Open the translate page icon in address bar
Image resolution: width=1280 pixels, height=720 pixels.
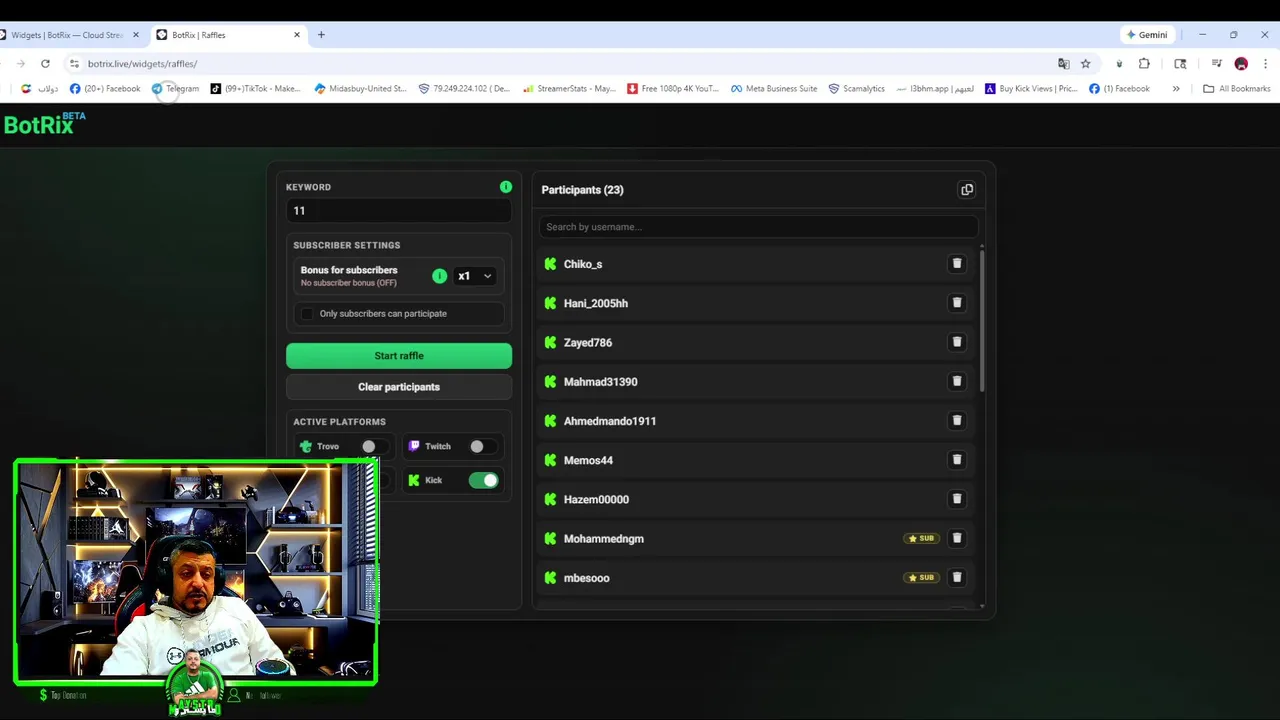click(x=1063, y=63)
